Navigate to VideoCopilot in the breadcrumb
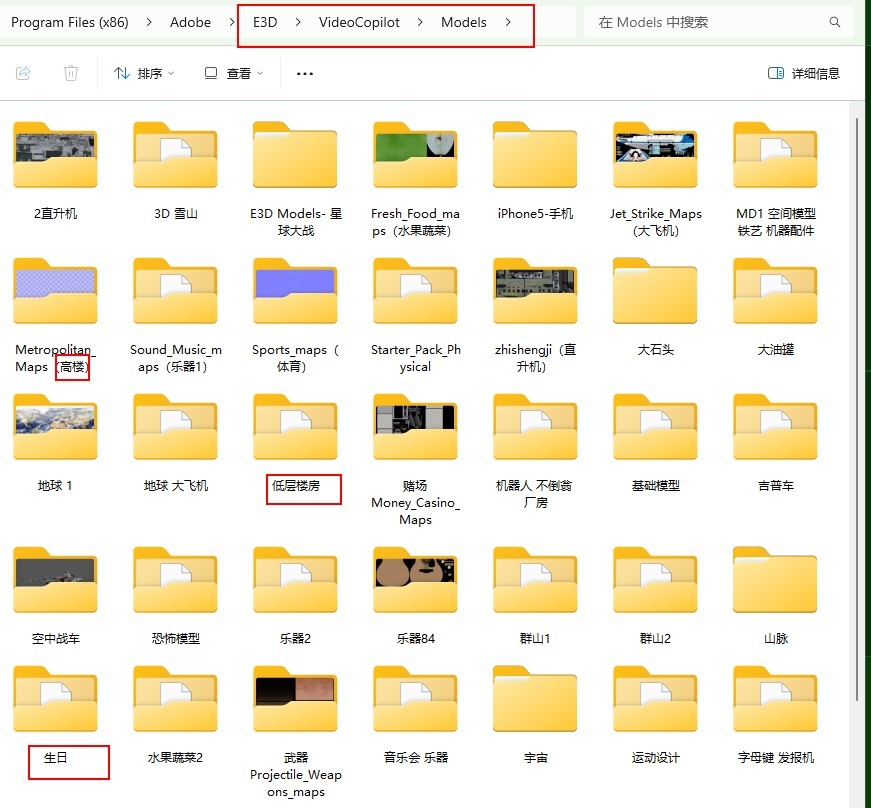 point(359,22)
